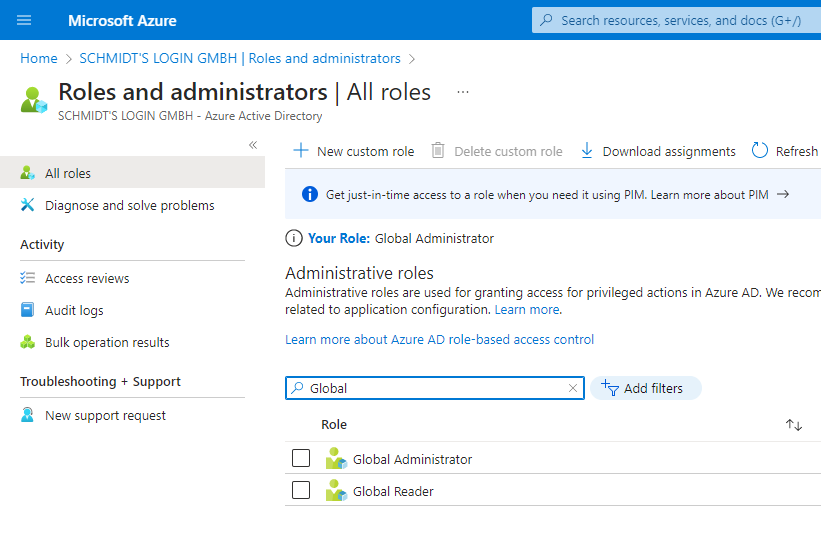Click New custom role

point(353,151)
